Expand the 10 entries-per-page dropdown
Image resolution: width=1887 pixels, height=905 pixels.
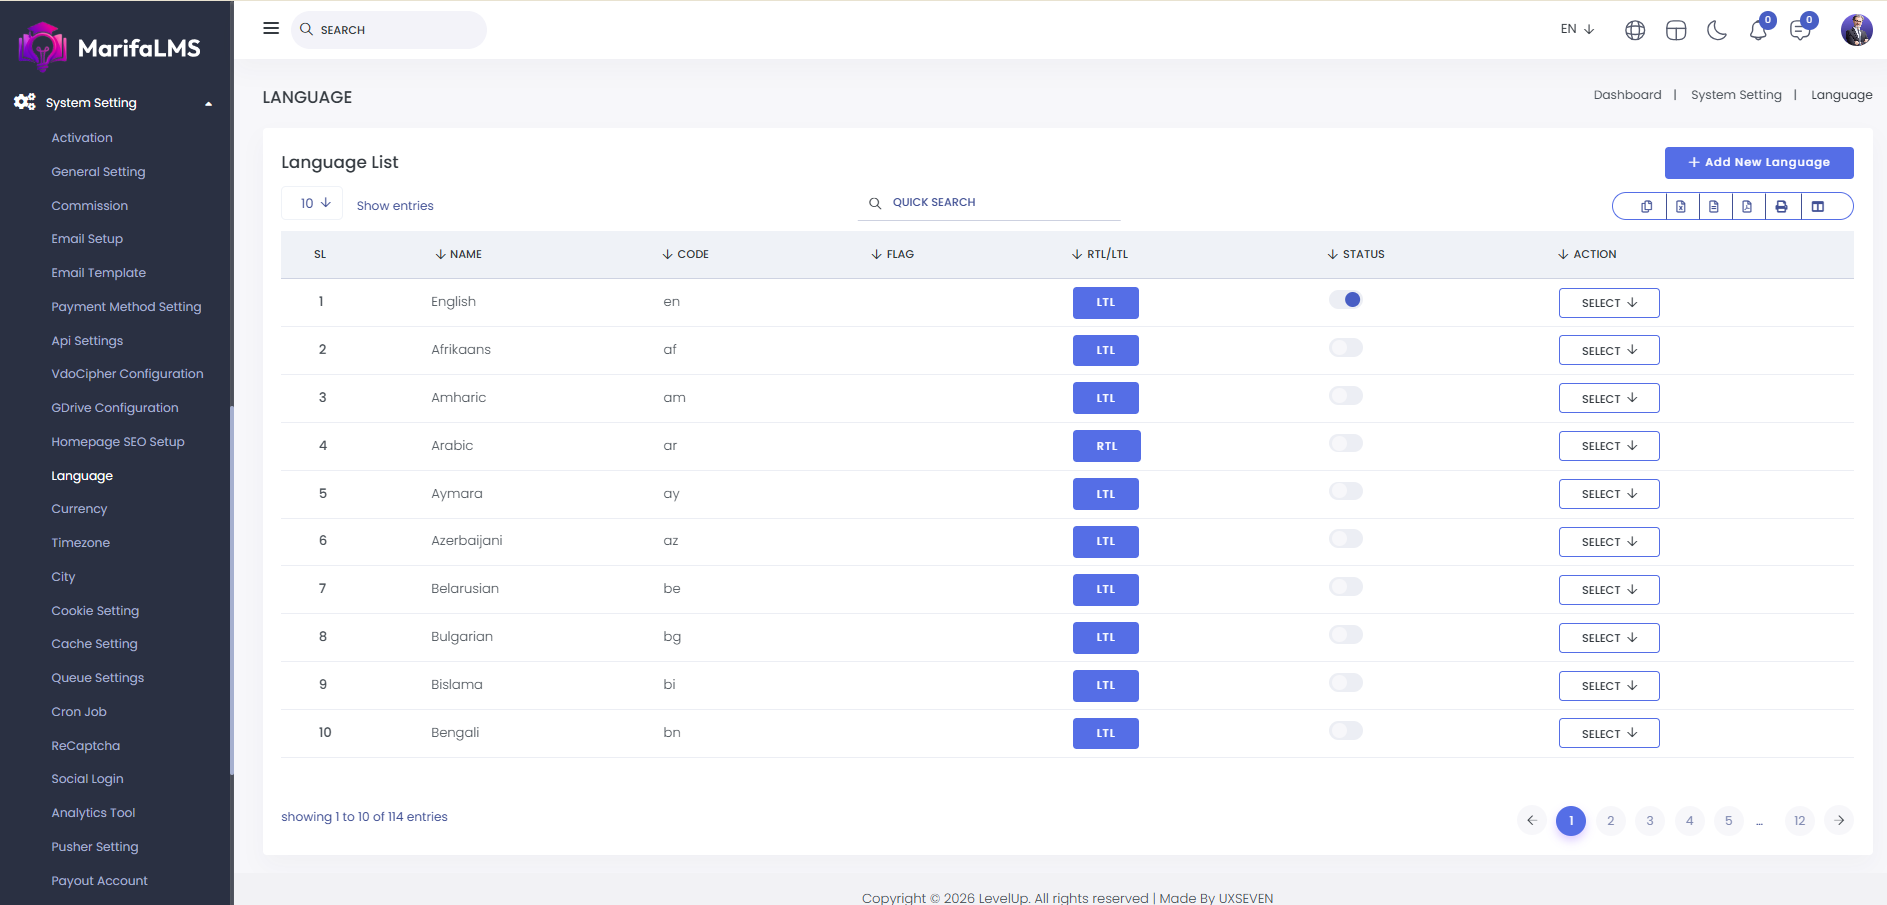(315, 203)
